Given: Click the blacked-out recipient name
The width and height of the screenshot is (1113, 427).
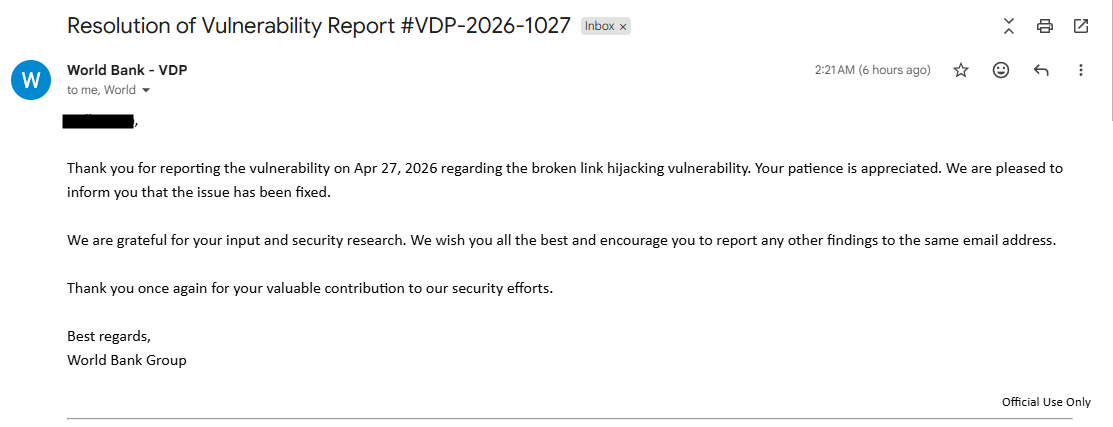Looking at the screenshot, I should 98,121.
